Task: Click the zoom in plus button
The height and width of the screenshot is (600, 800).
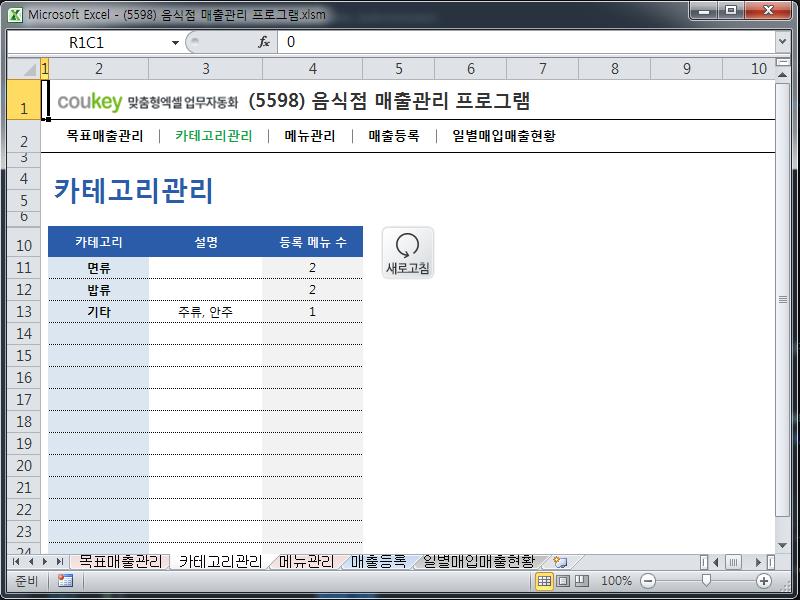Action: 764,581
